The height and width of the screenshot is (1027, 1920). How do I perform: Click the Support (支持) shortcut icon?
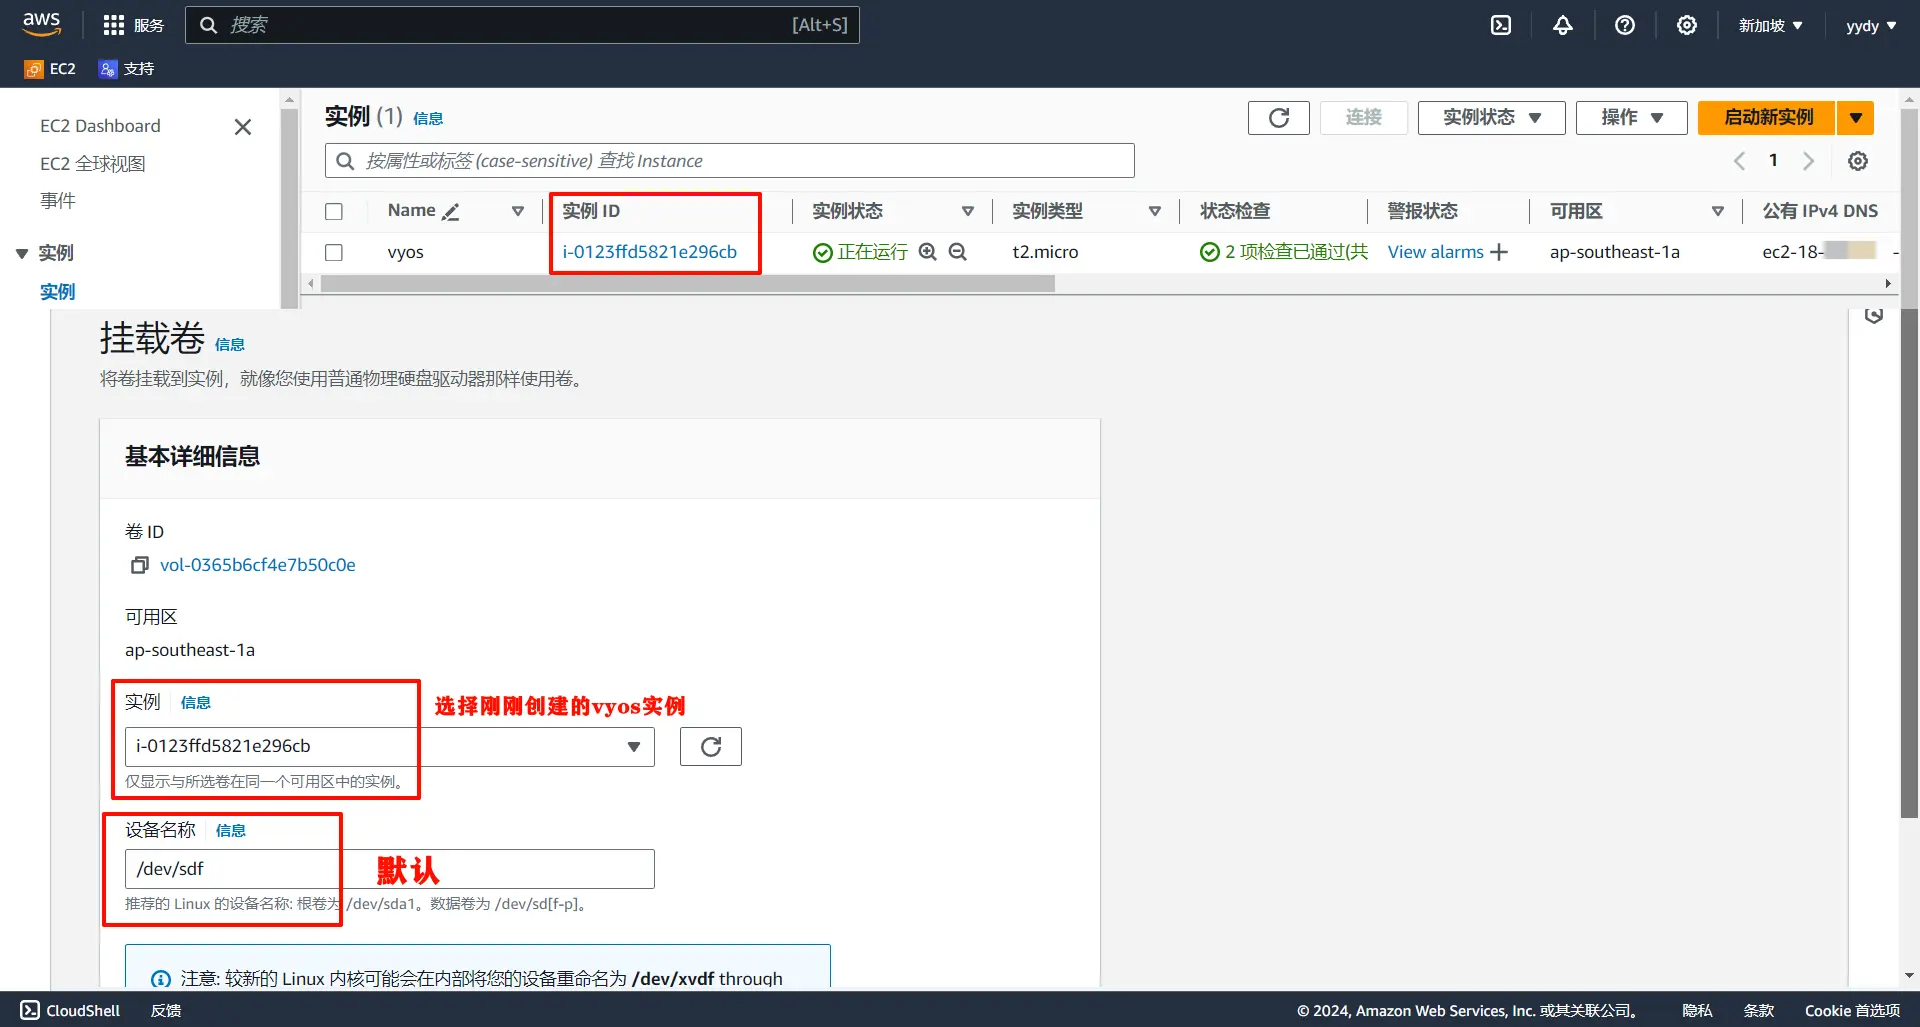(108, 69)
